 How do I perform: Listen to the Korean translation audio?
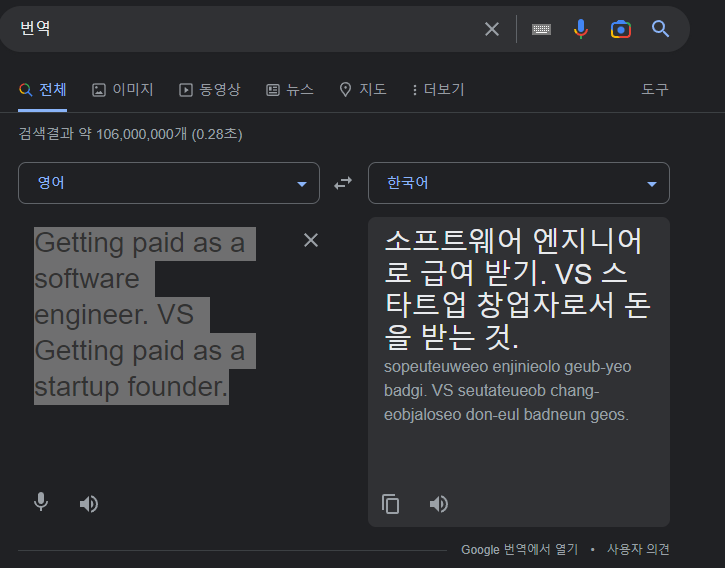click(438, 504)
